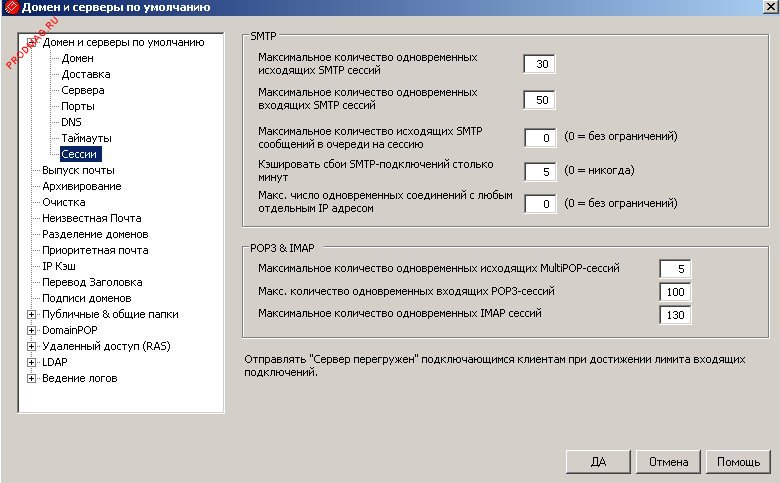Image resolution: width=780 pixels, height=483 pixels.
Task: Open Таймауты in the tree
Action: pyautogui.click(x=86, y=138)
